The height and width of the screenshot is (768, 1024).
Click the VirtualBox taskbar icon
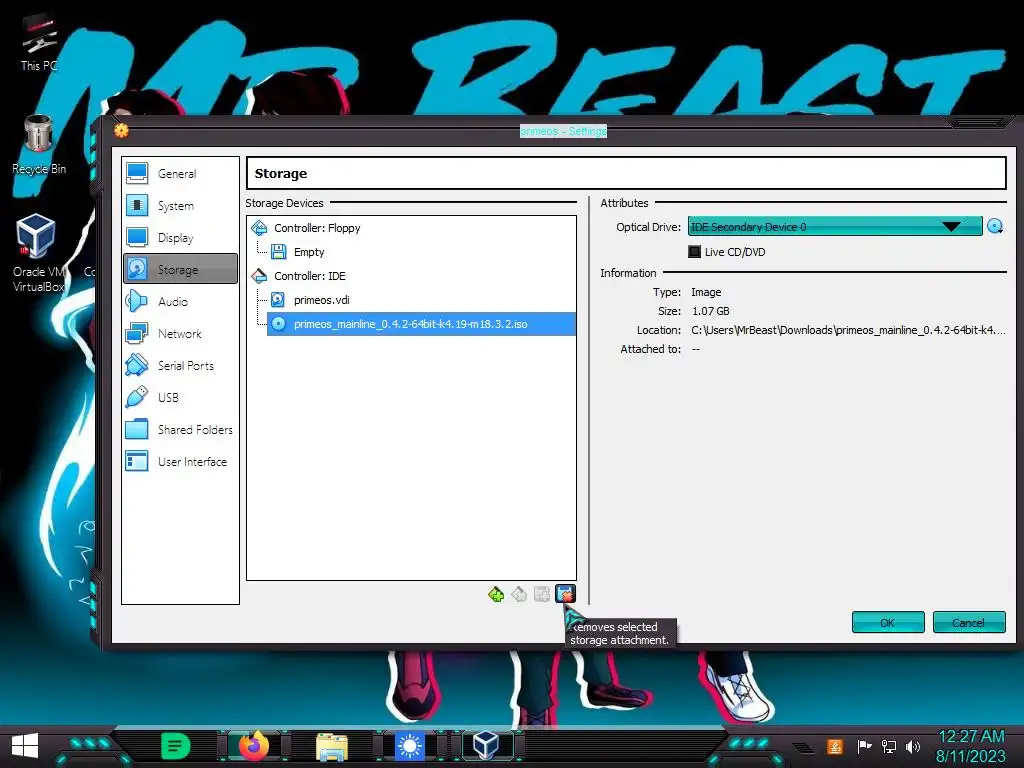[486, 745]
